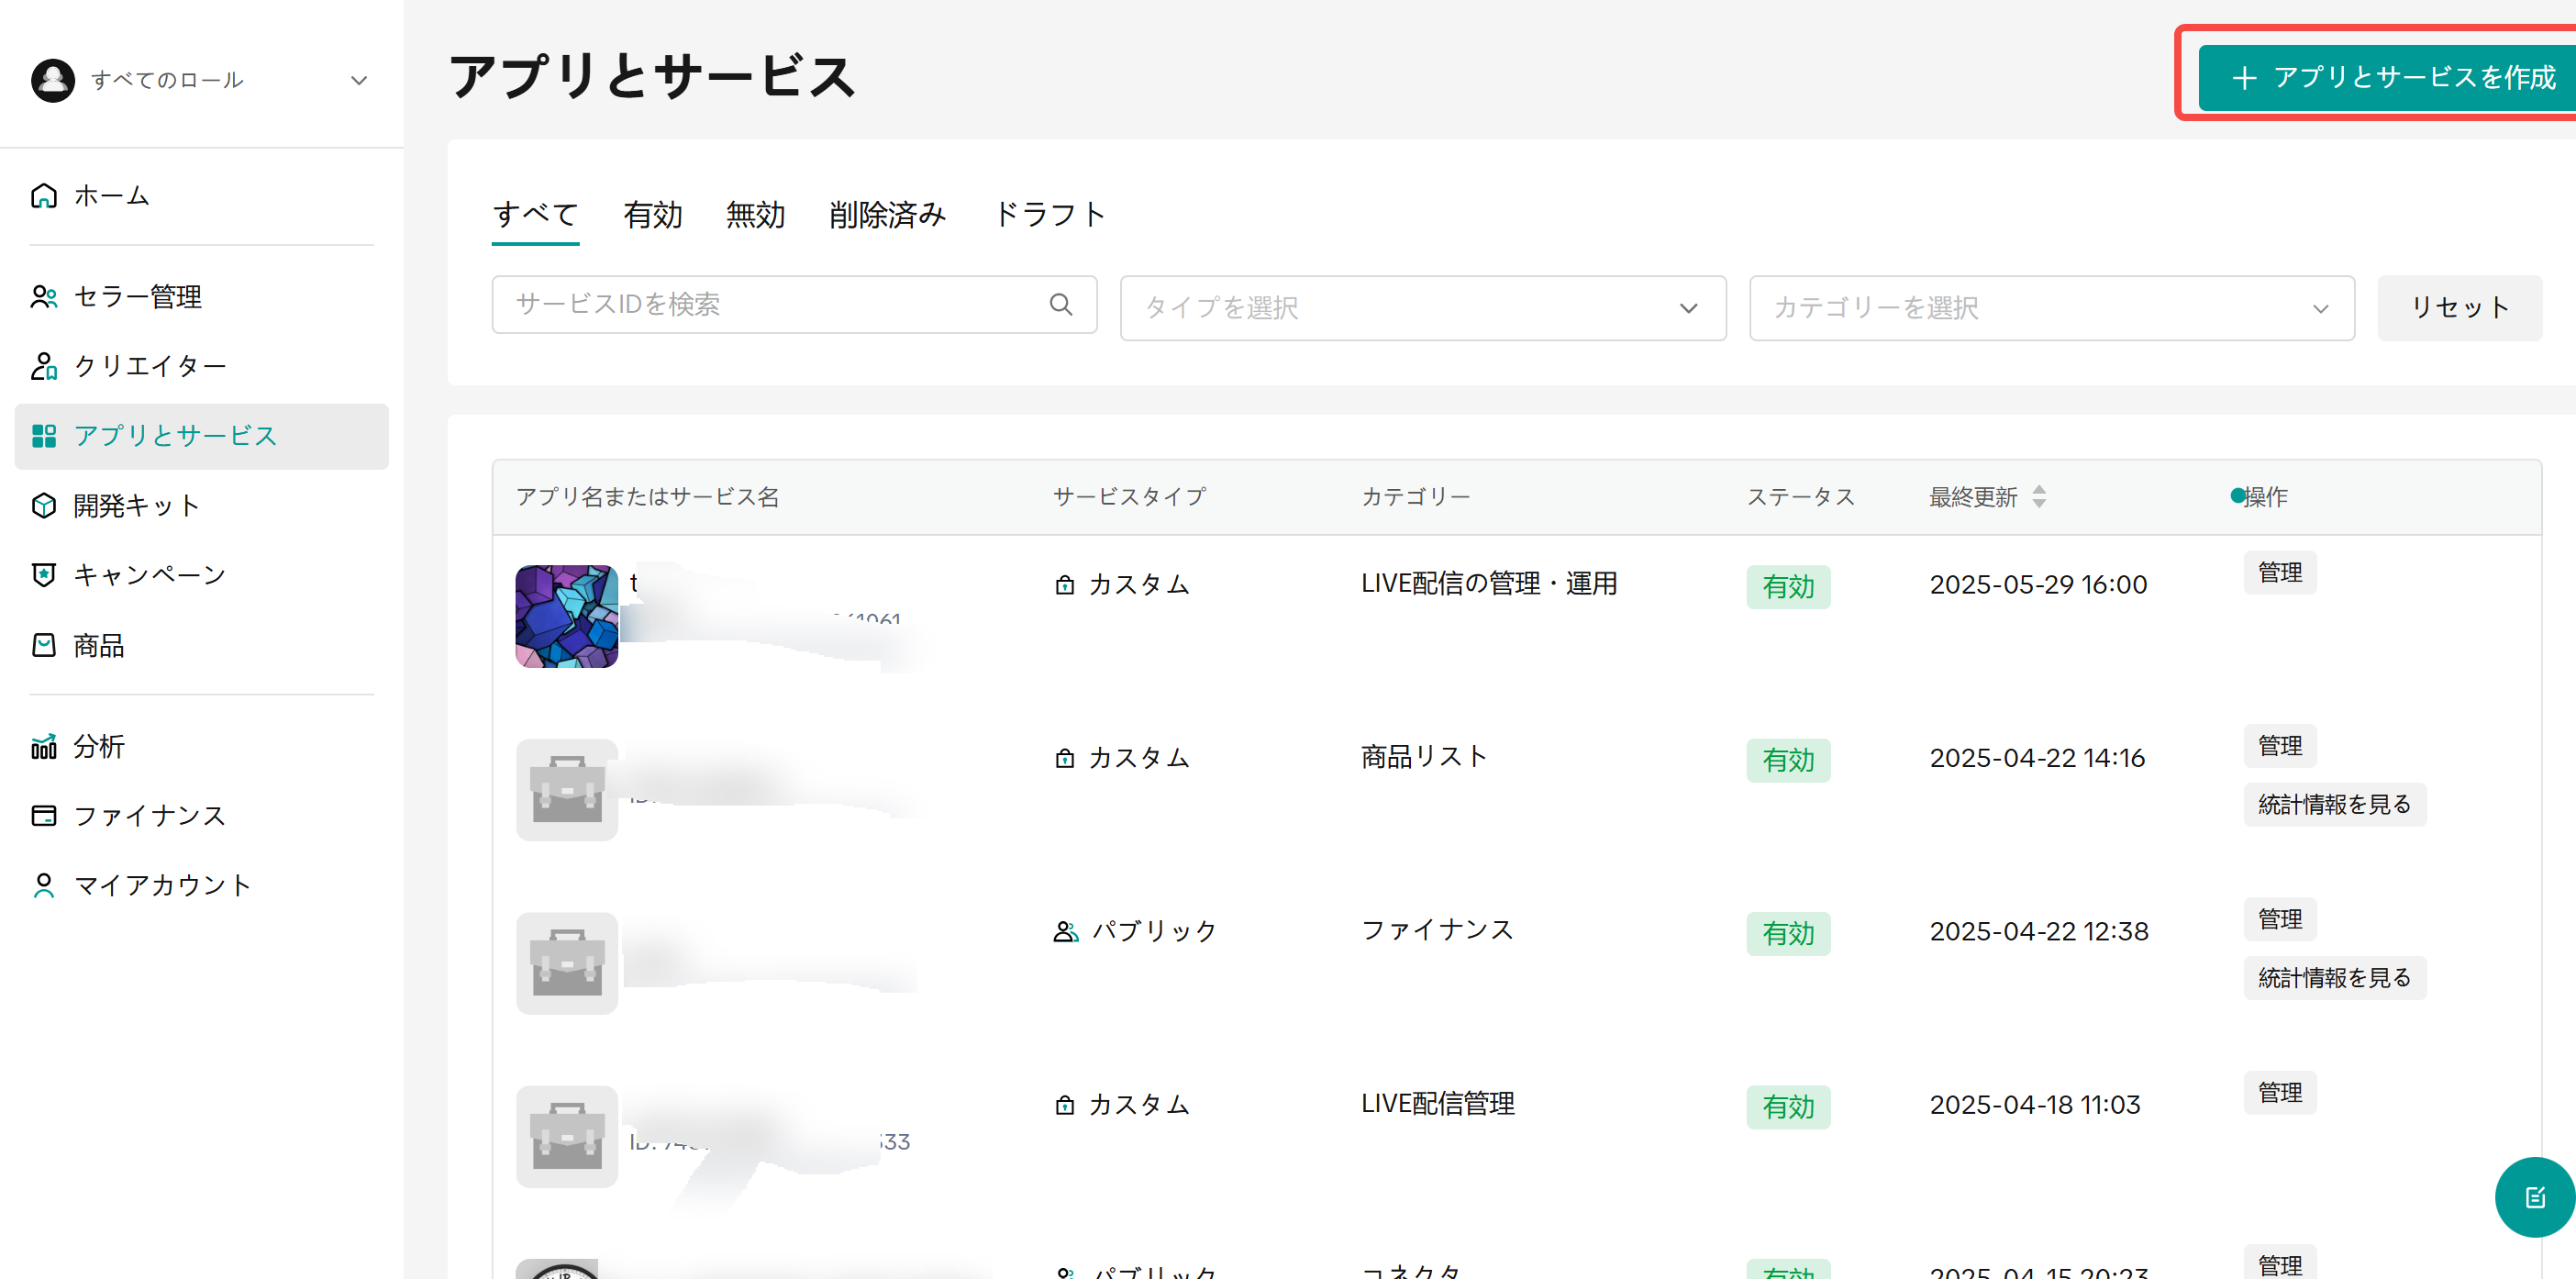Click the Home house icon in sidebar

point(44,195)
